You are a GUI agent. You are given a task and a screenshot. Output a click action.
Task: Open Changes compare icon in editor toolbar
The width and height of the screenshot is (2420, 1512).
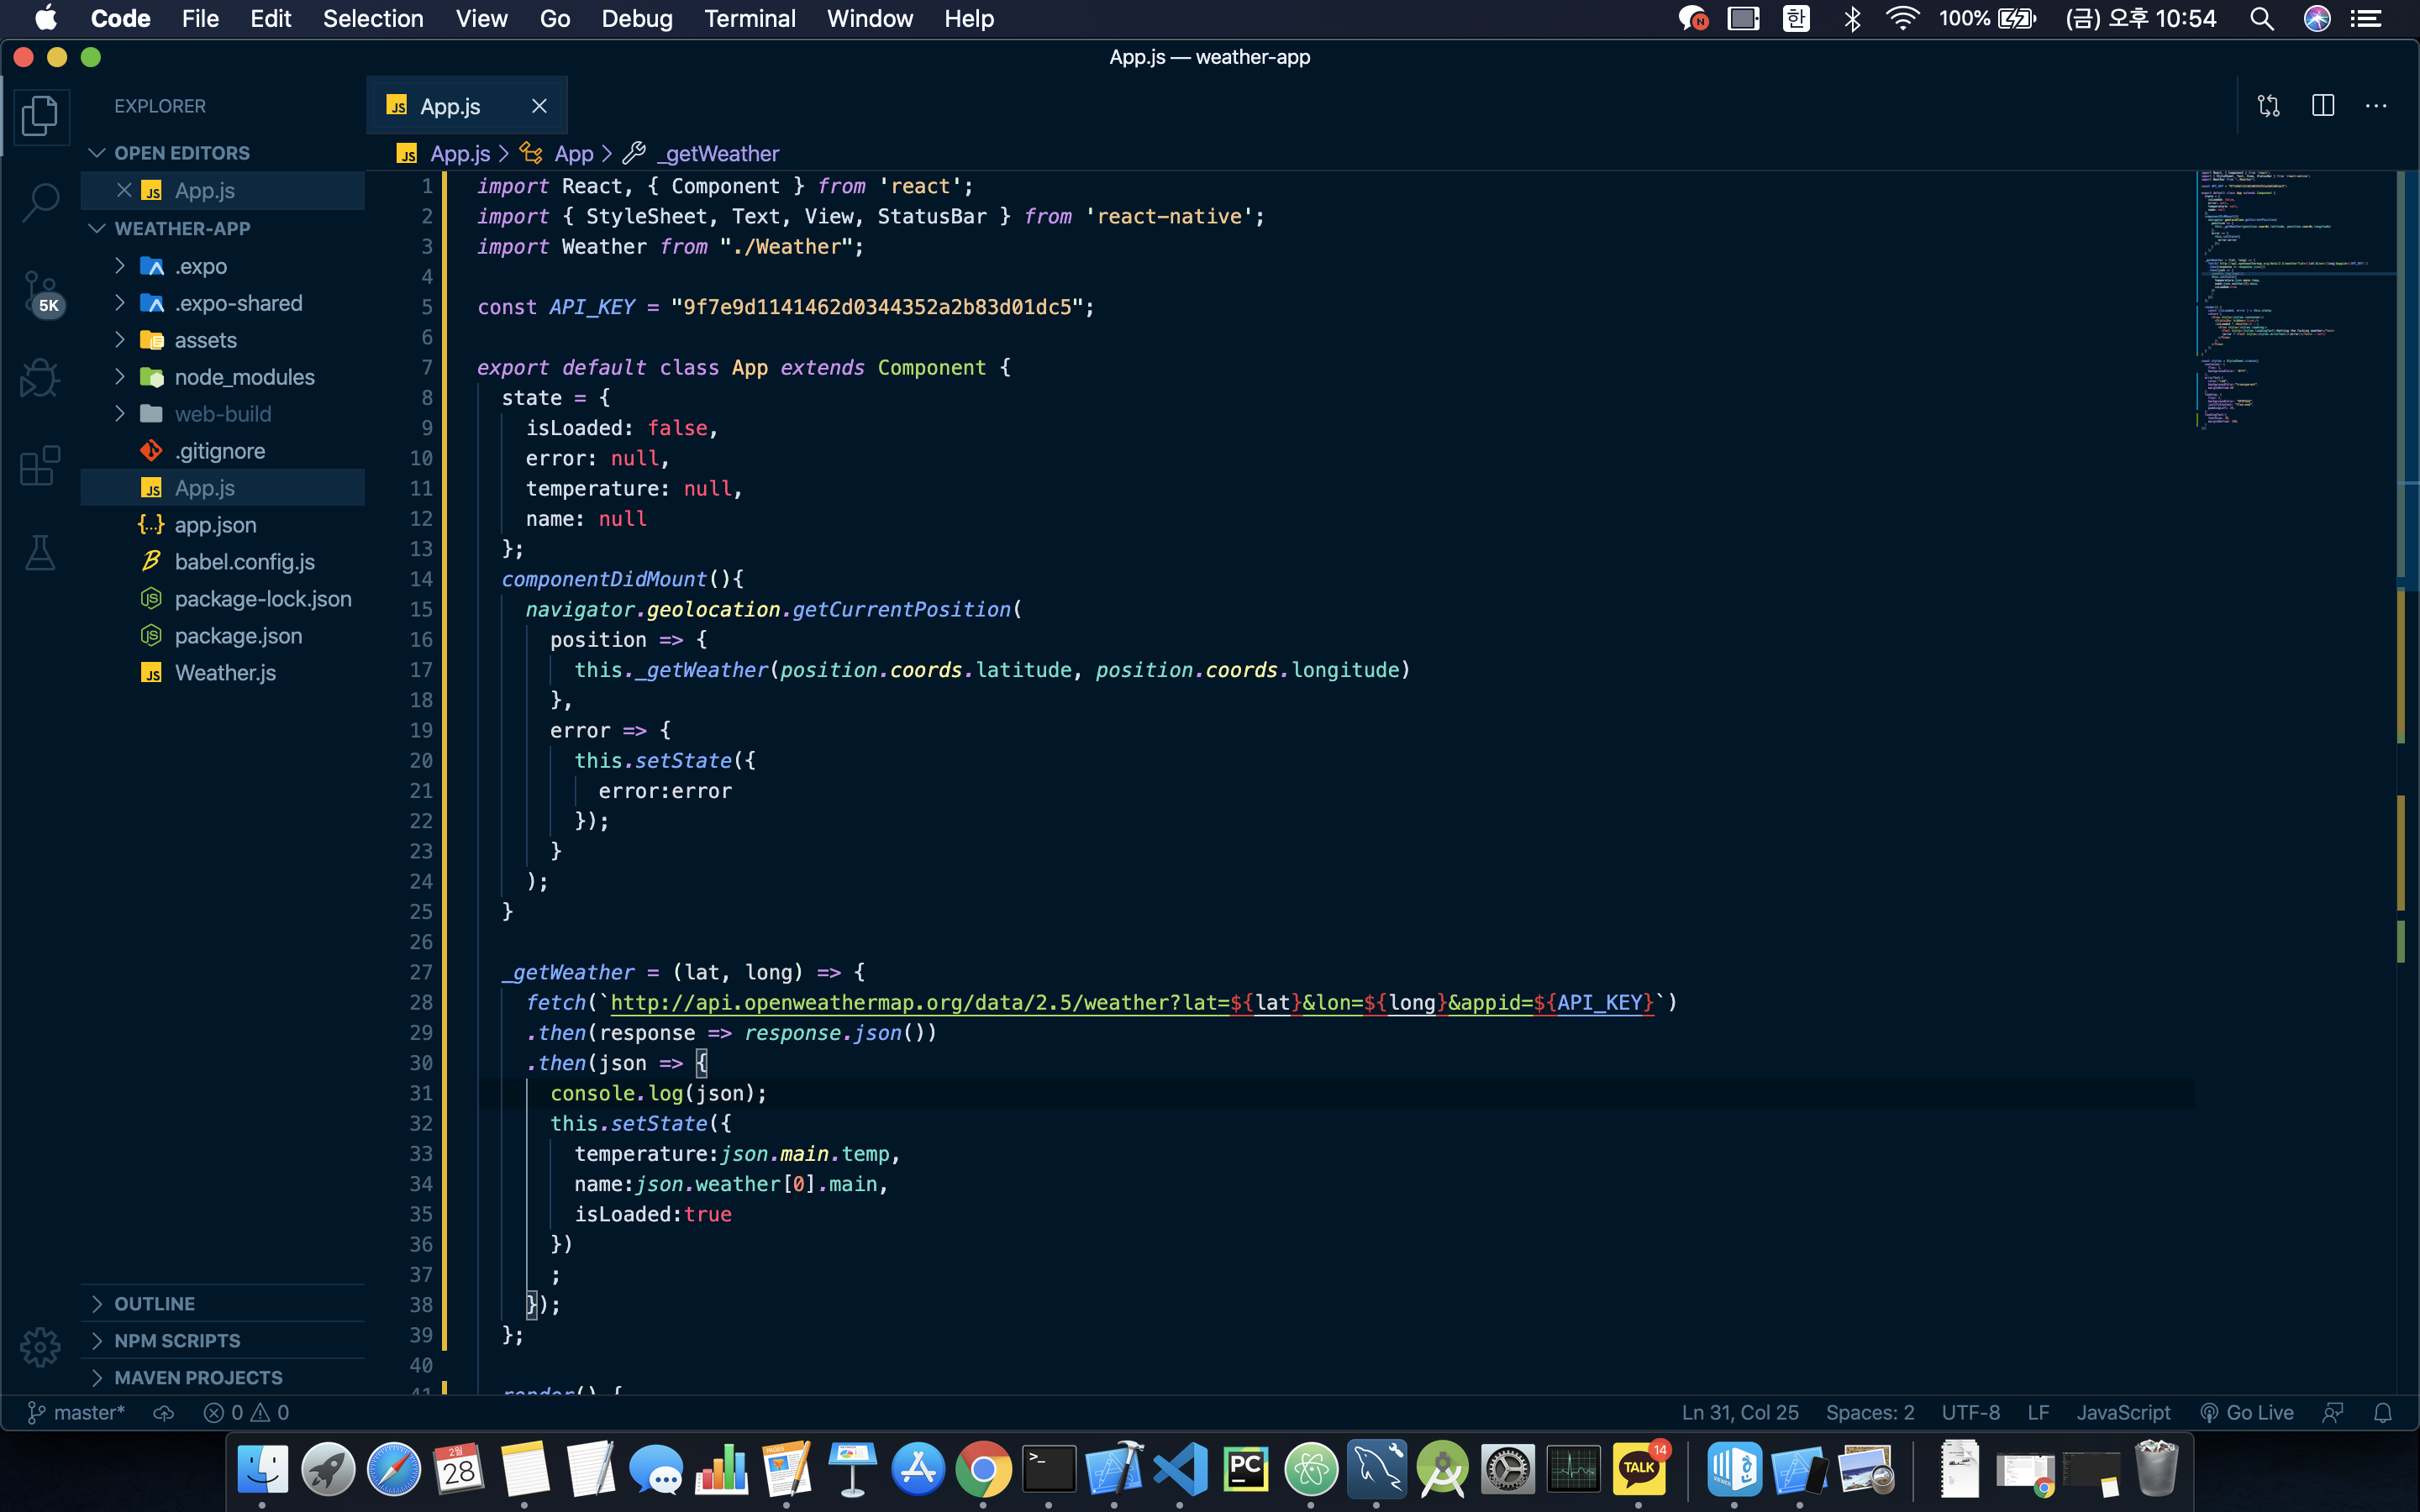2268,106
